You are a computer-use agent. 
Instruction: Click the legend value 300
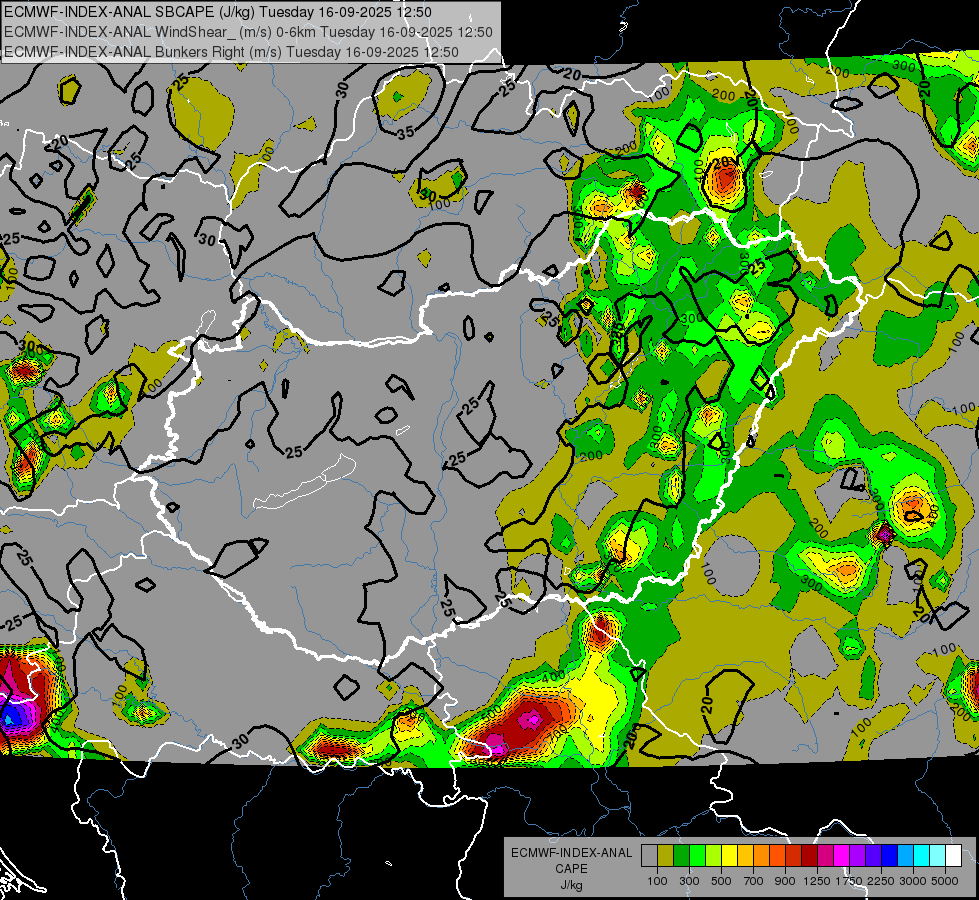(x=689, y=881)
